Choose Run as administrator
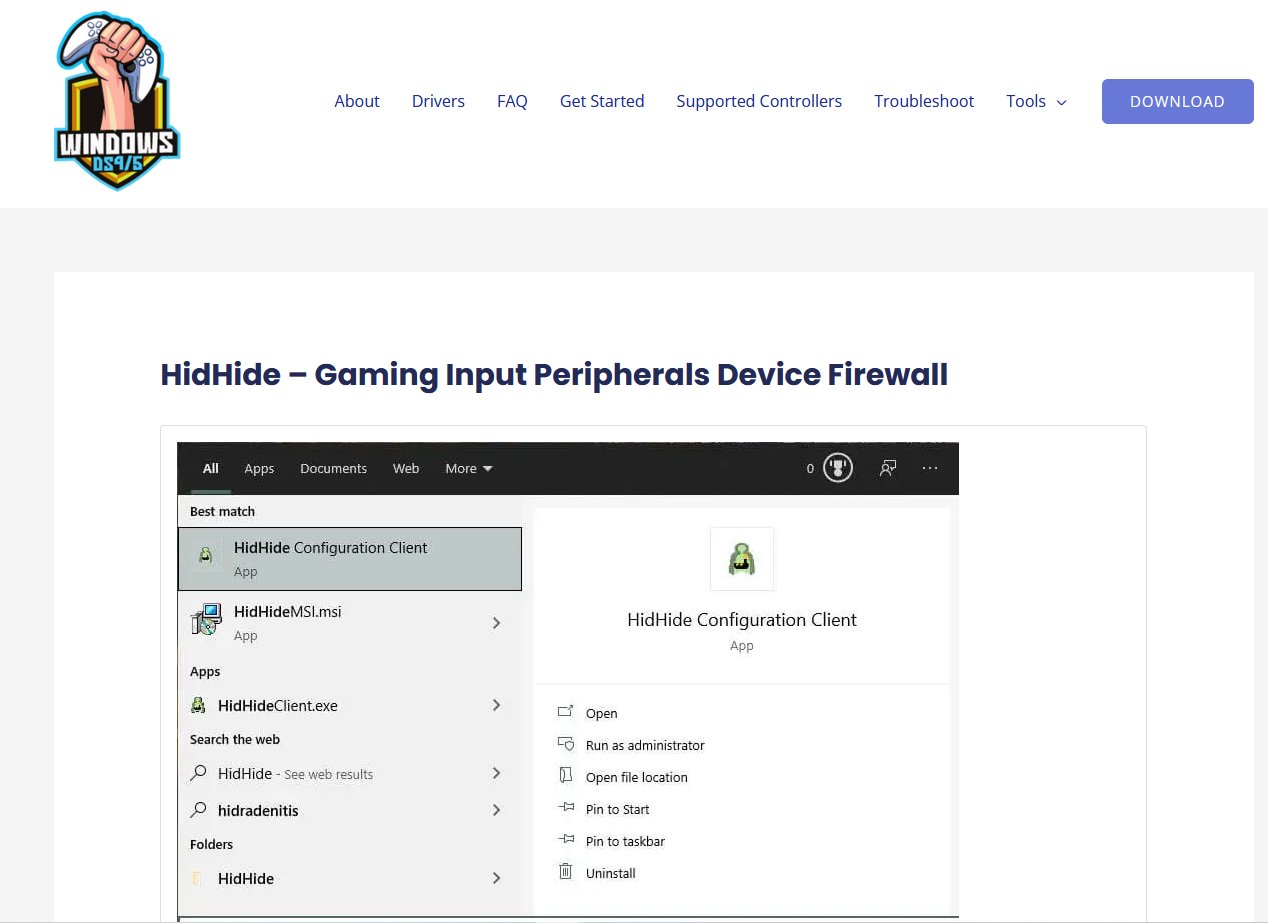 click(x=645, y=745)
